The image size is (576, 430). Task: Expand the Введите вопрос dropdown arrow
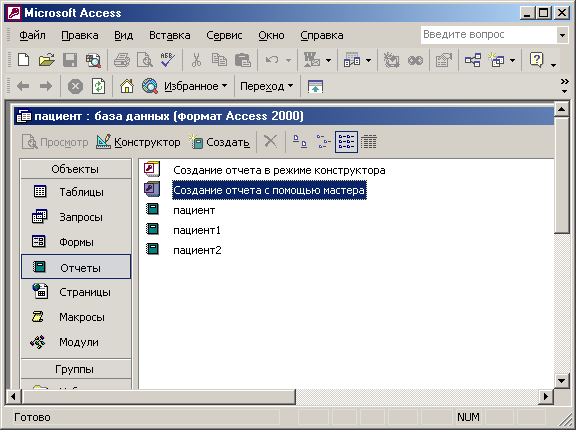coord(562,35)
